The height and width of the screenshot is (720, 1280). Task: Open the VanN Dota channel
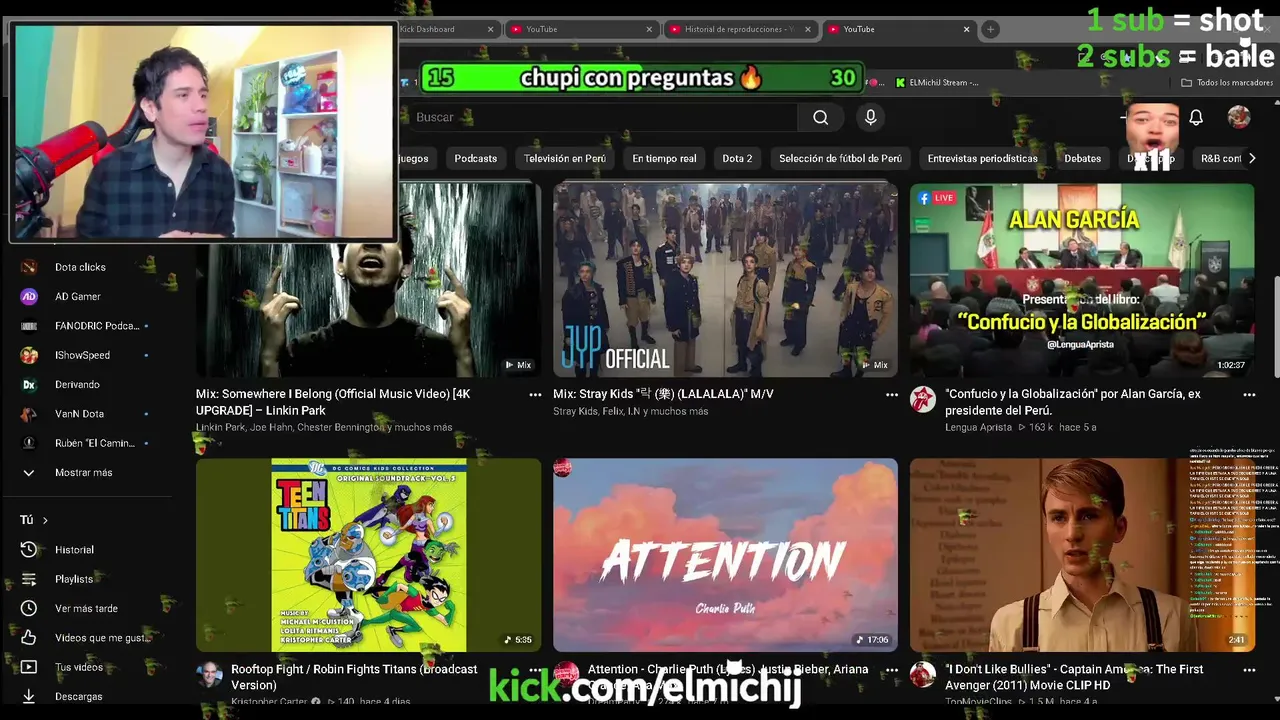point(79,414)
